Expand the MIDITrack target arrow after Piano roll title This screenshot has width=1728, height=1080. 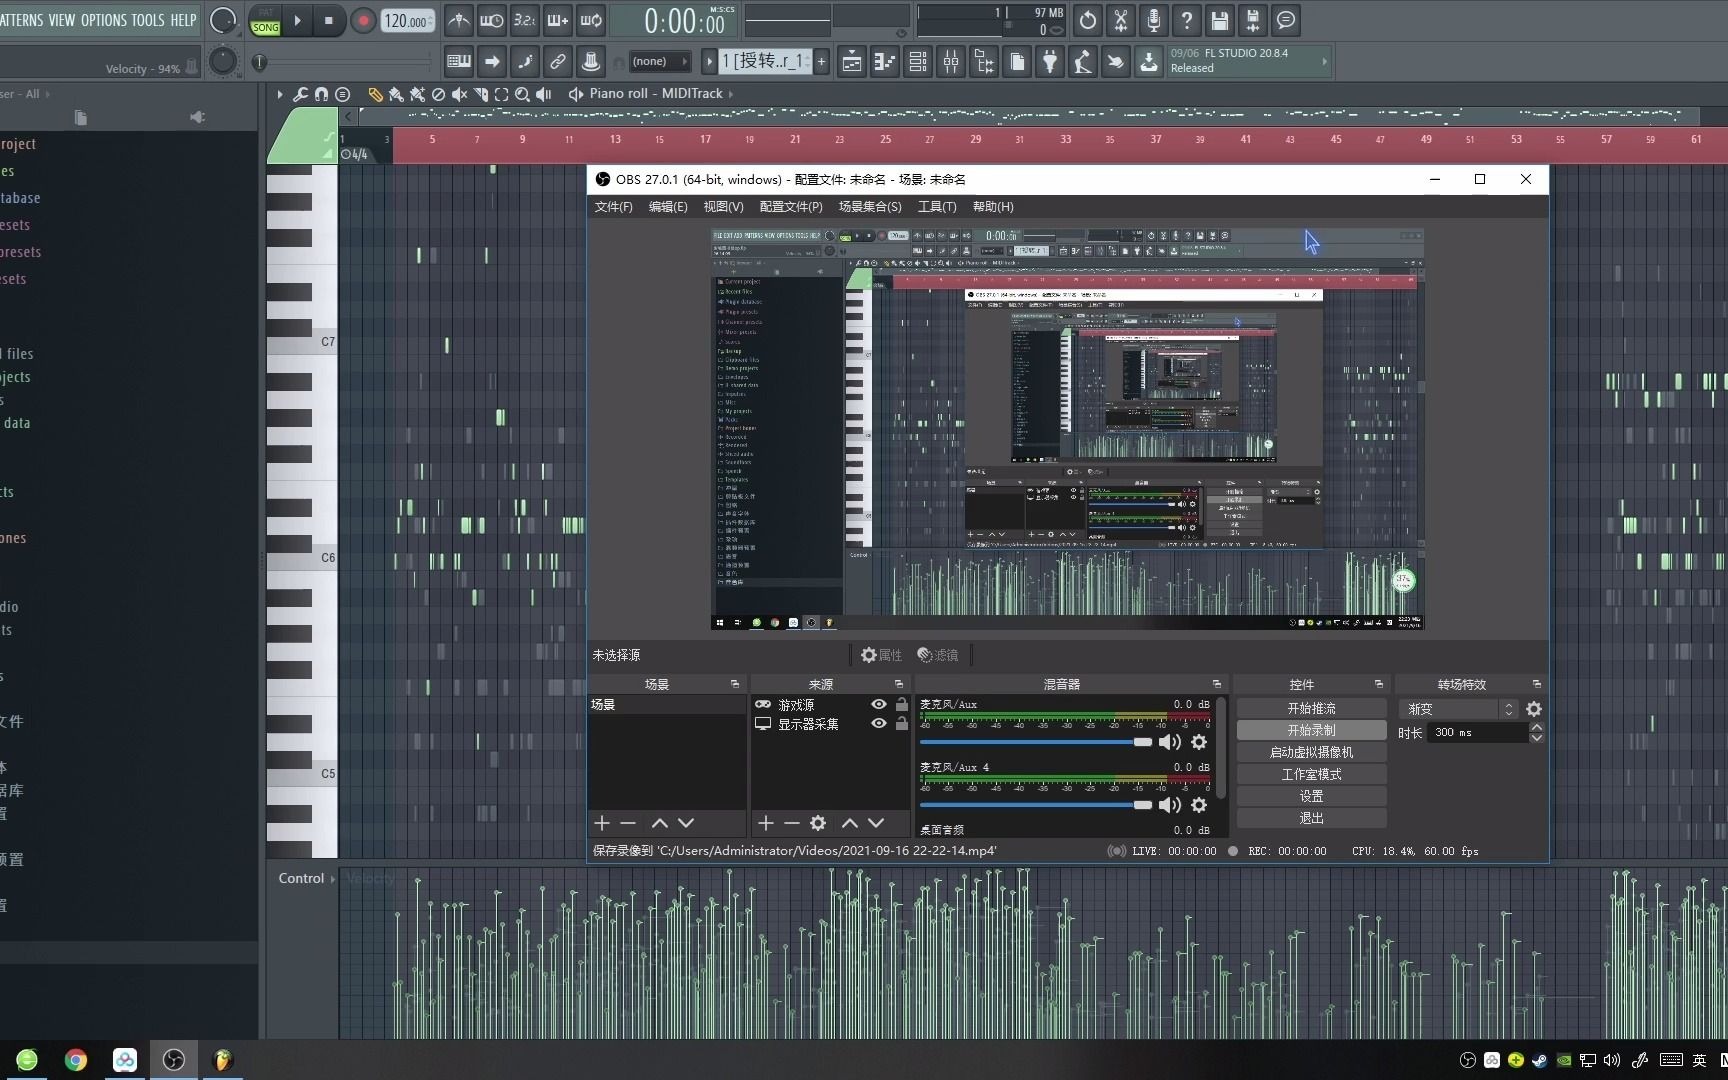731,94
